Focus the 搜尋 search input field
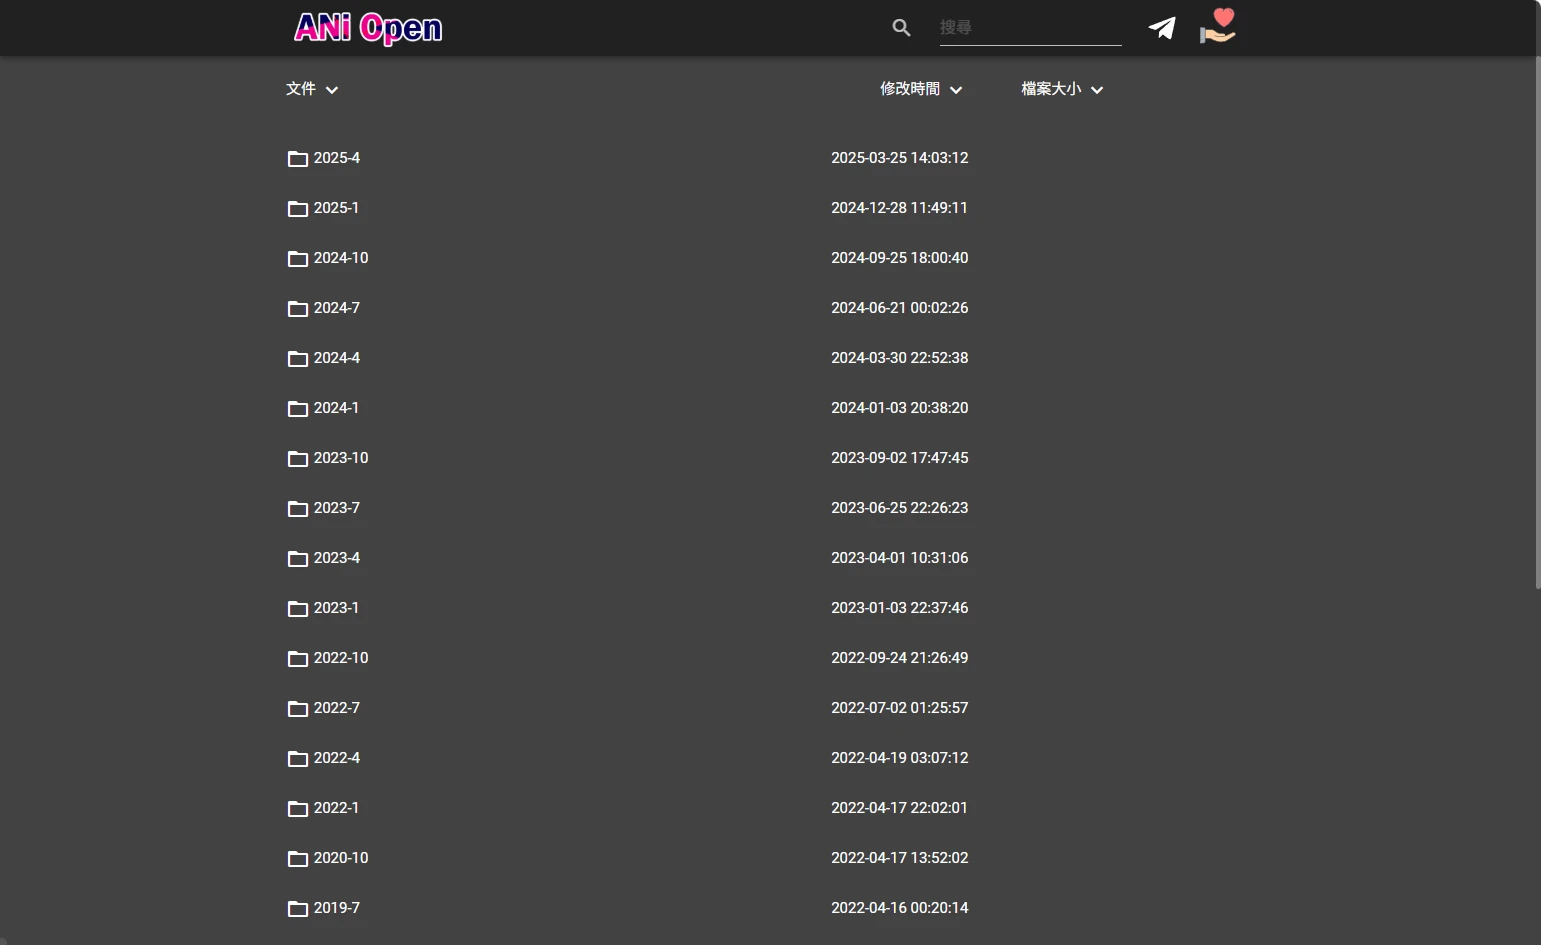 [x=1030, y=28]
